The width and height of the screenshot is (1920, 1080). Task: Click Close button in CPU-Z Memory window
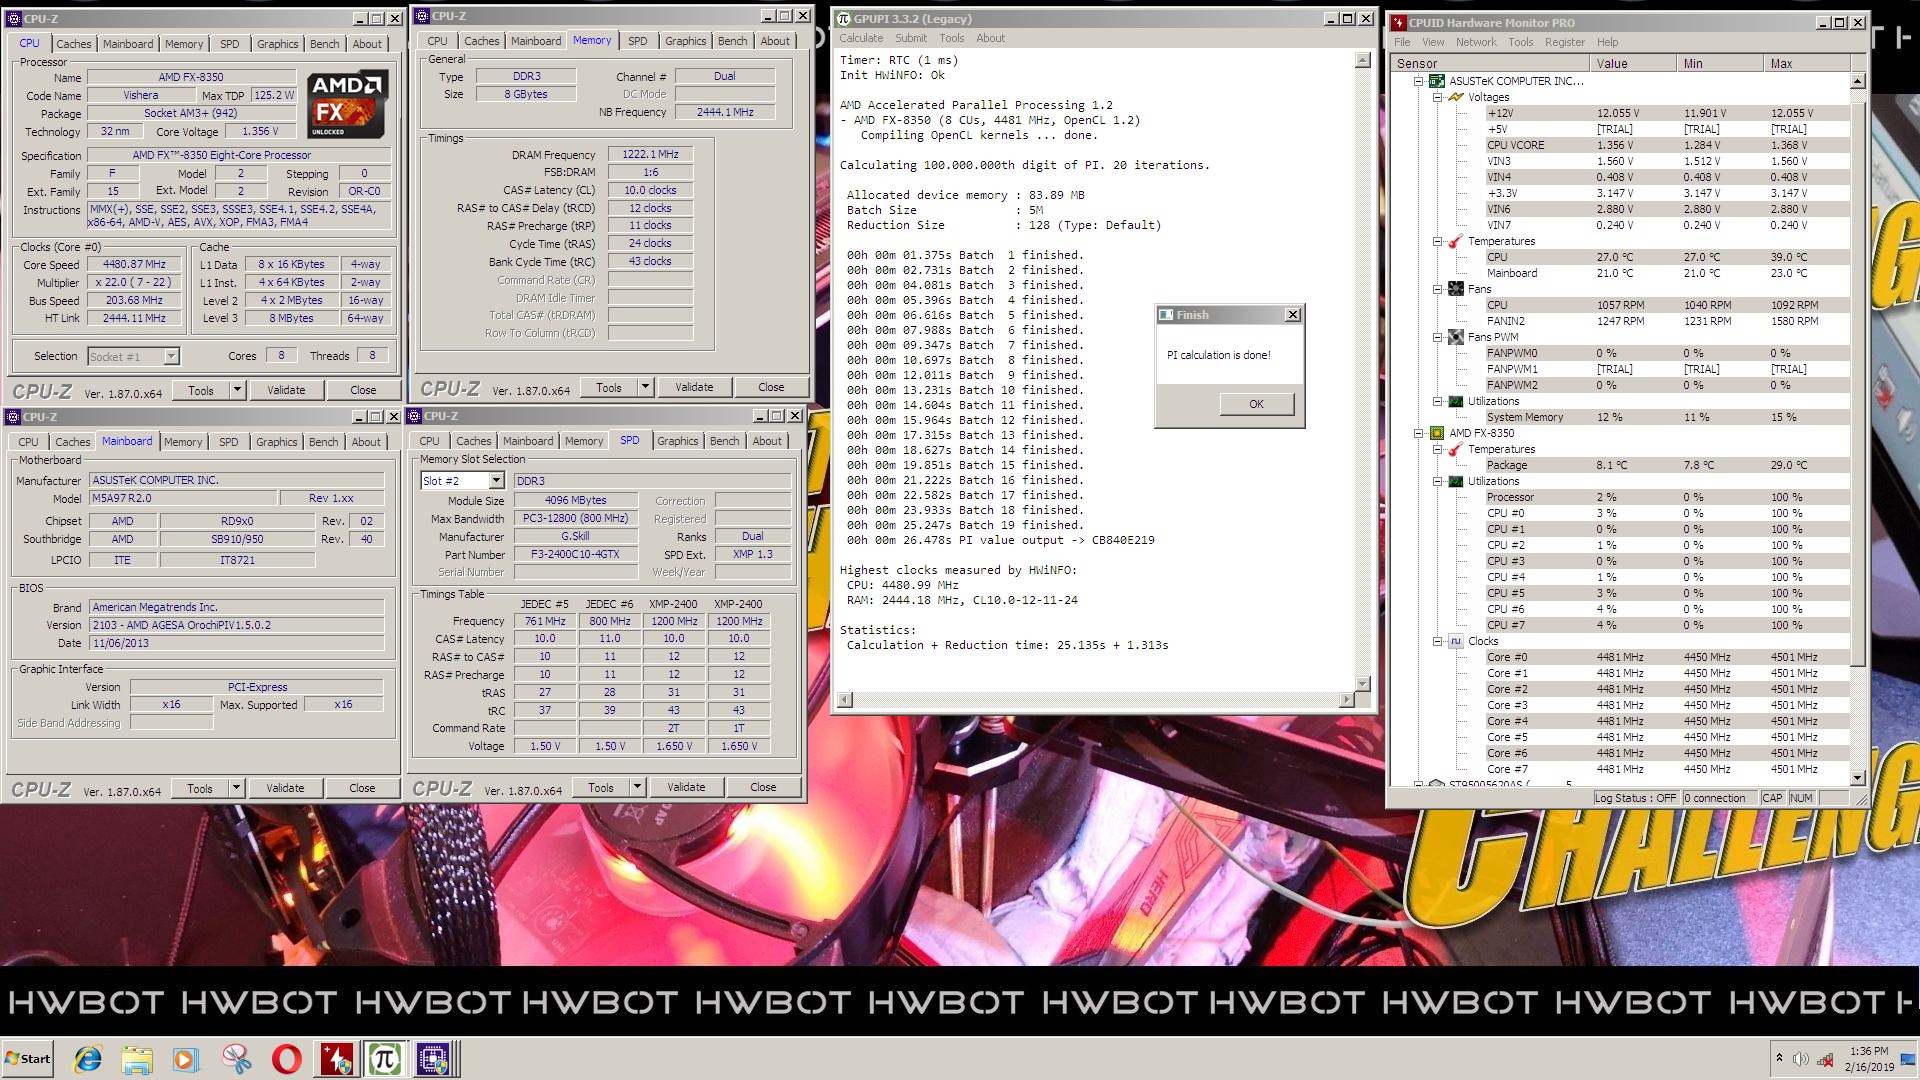point(771,387)
